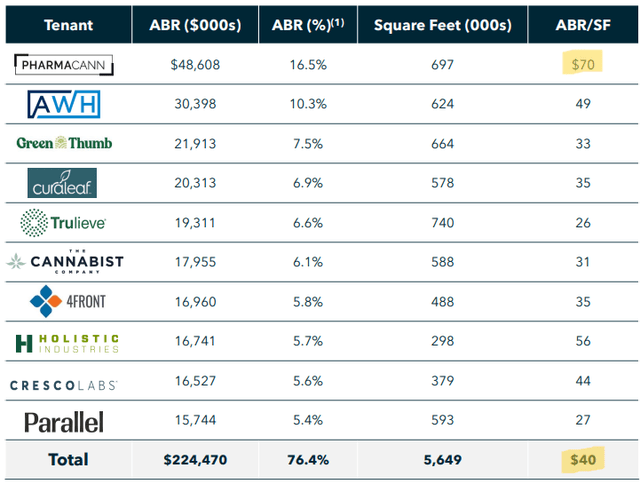Click AWH ABR value 30,398
Image resolution: width=640 pixels, height=484 pixels.
pos(195,104)
